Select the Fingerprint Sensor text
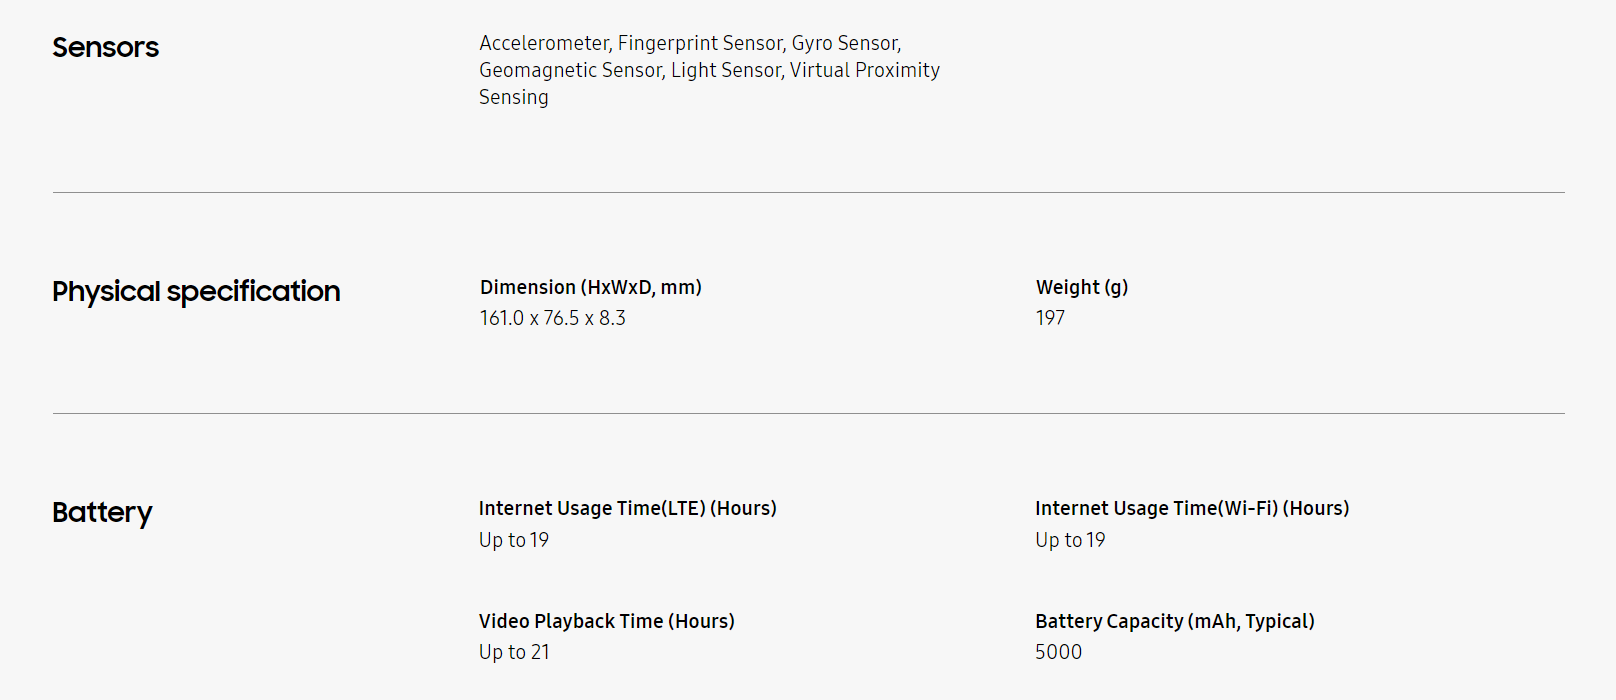 [700, 43]
